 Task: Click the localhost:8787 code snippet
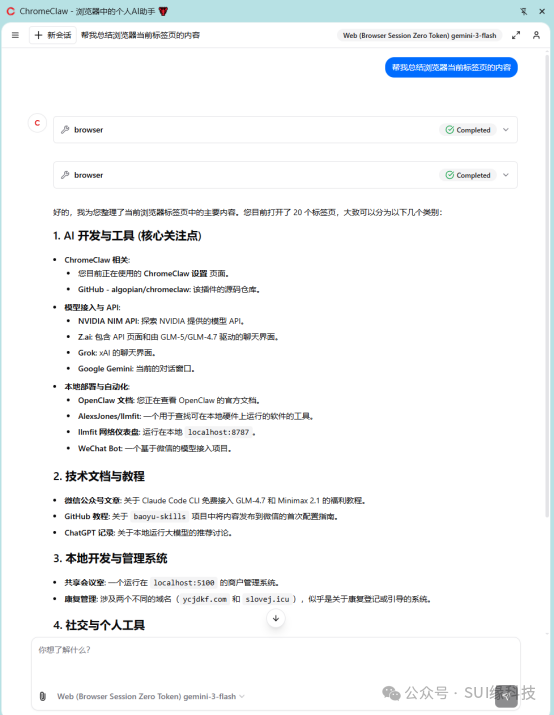point(219,432)
